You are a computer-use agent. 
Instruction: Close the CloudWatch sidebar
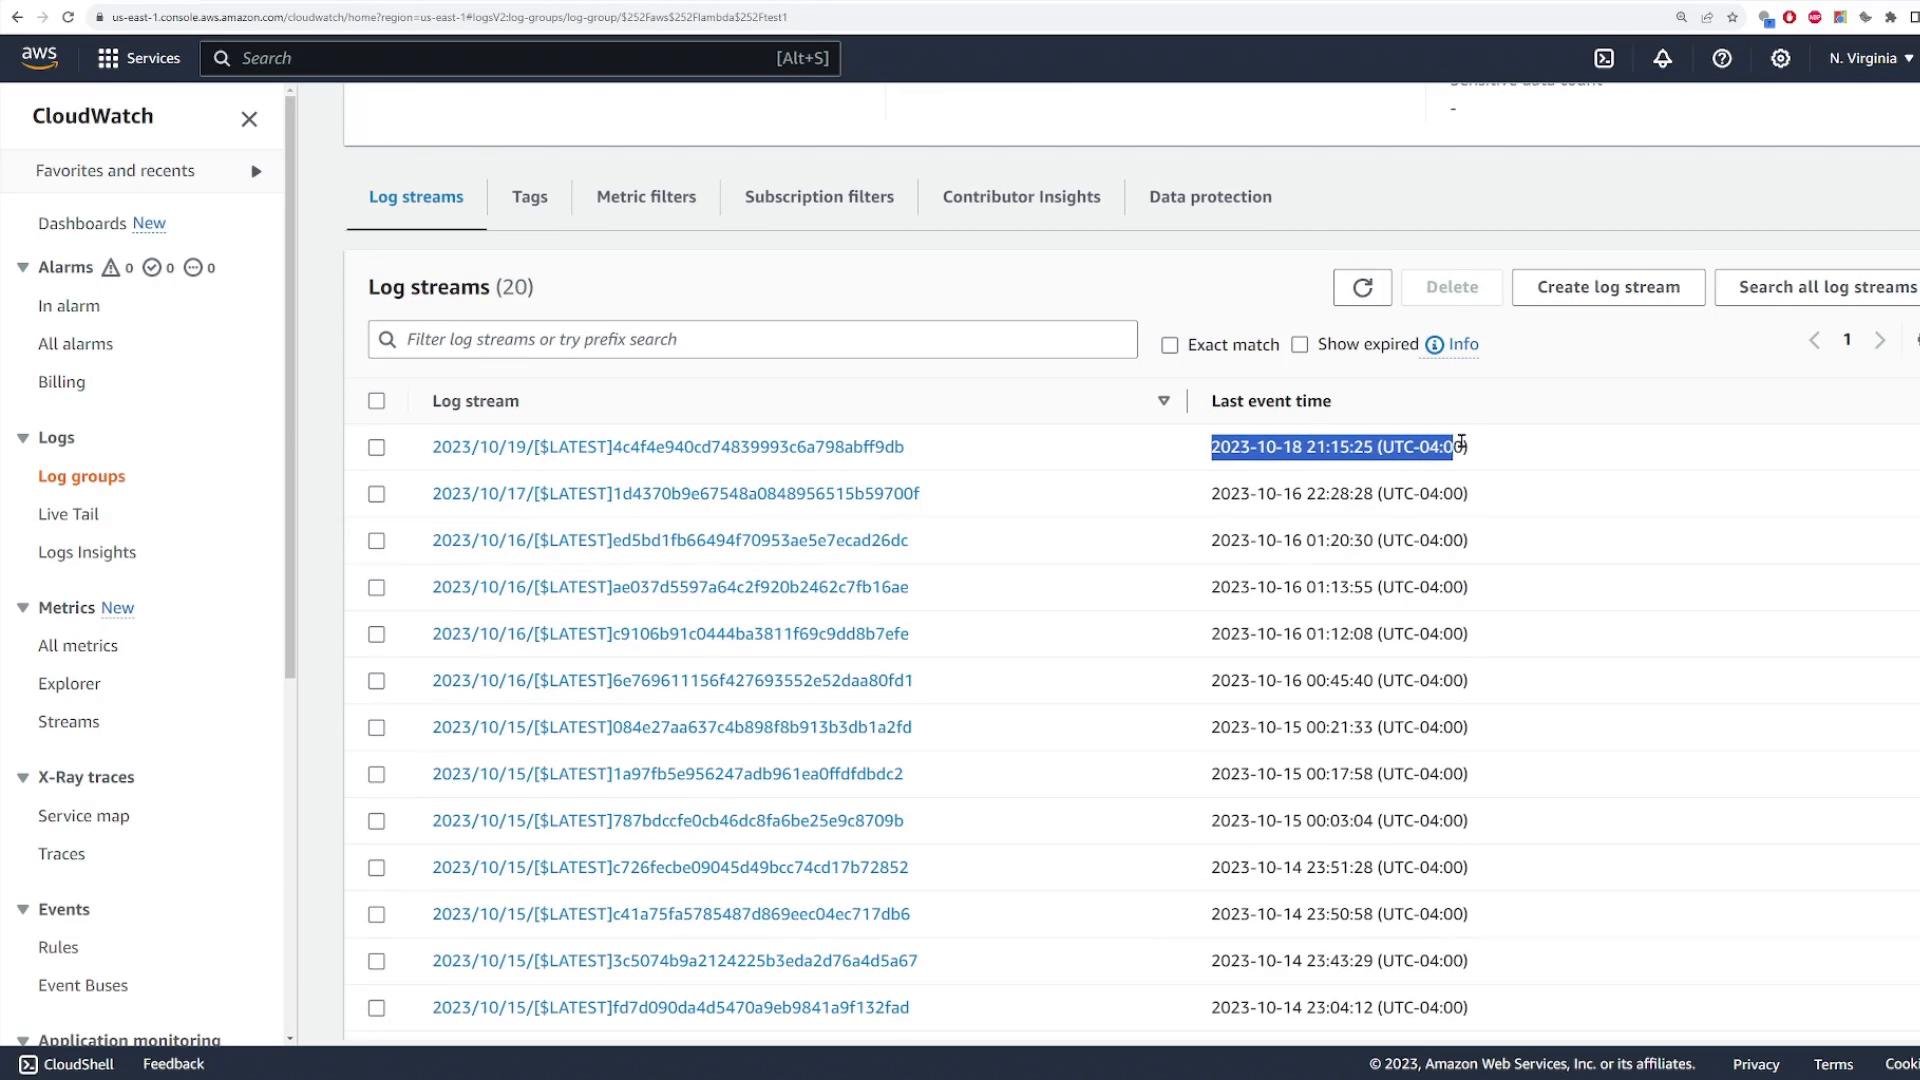(249, 119)
